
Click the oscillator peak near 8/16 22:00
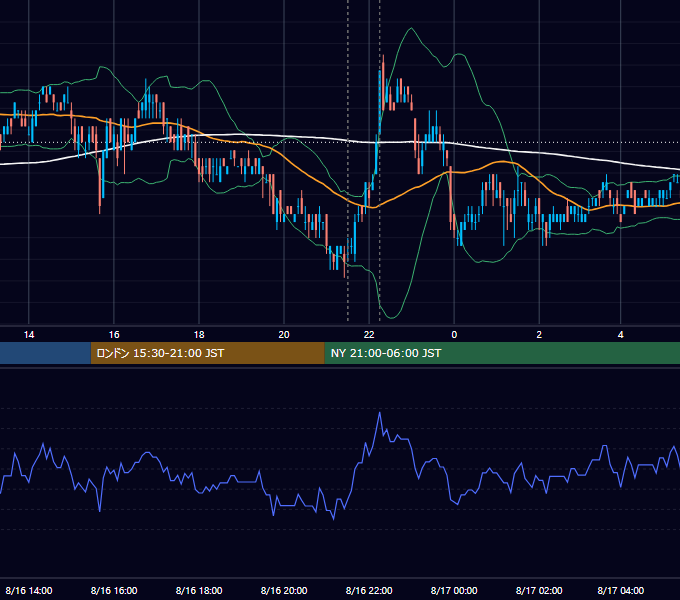point(380,413)
